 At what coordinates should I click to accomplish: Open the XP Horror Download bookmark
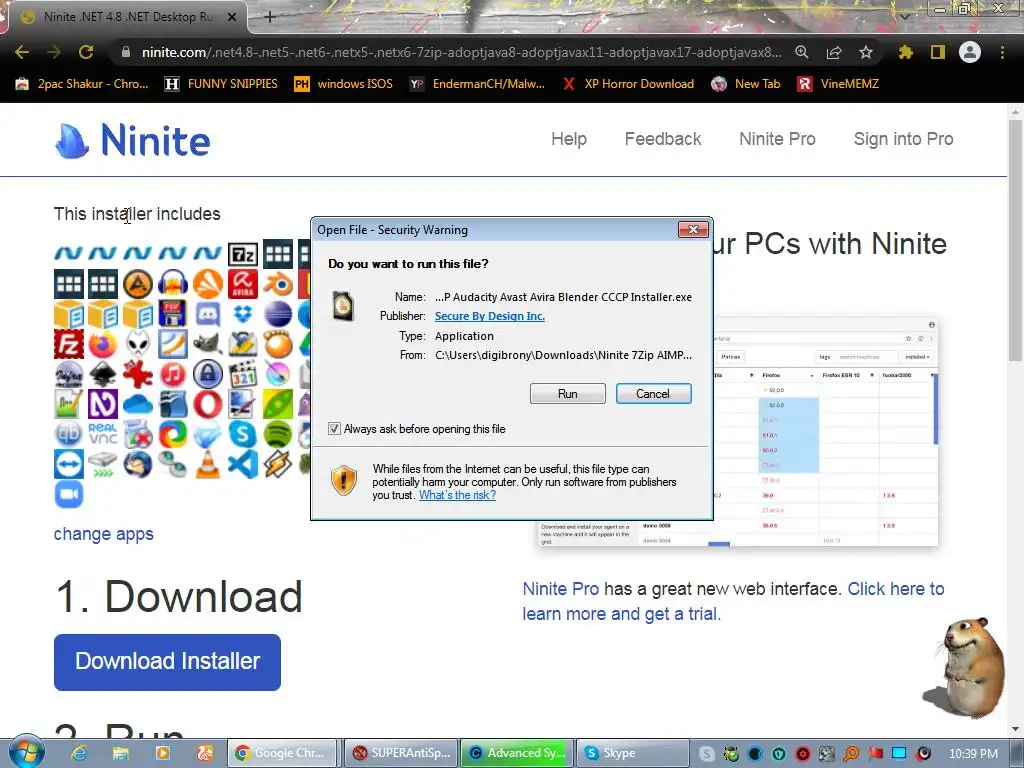tap(628, 84)
